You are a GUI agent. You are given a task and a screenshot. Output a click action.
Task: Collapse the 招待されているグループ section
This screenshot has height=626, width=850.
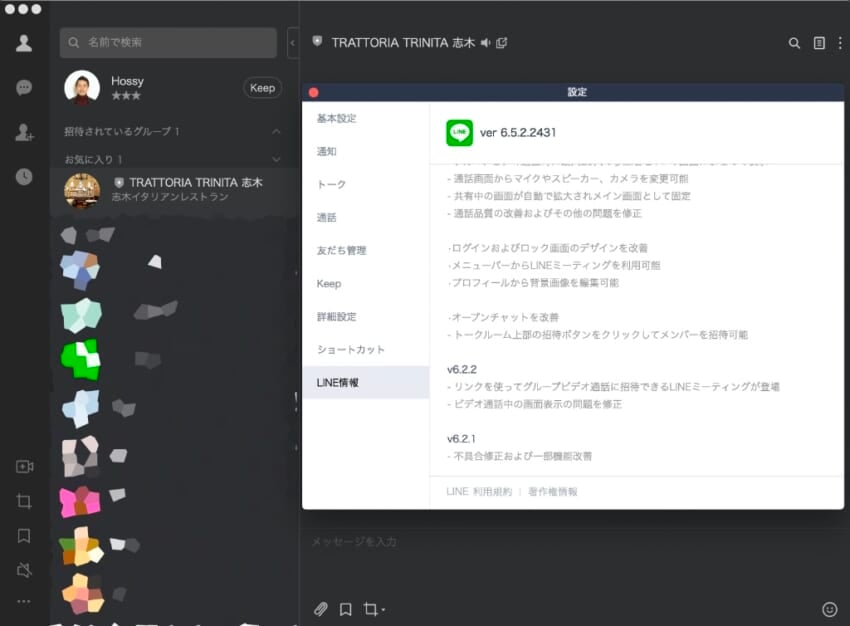pyautogui.click(x=277, y=132)
